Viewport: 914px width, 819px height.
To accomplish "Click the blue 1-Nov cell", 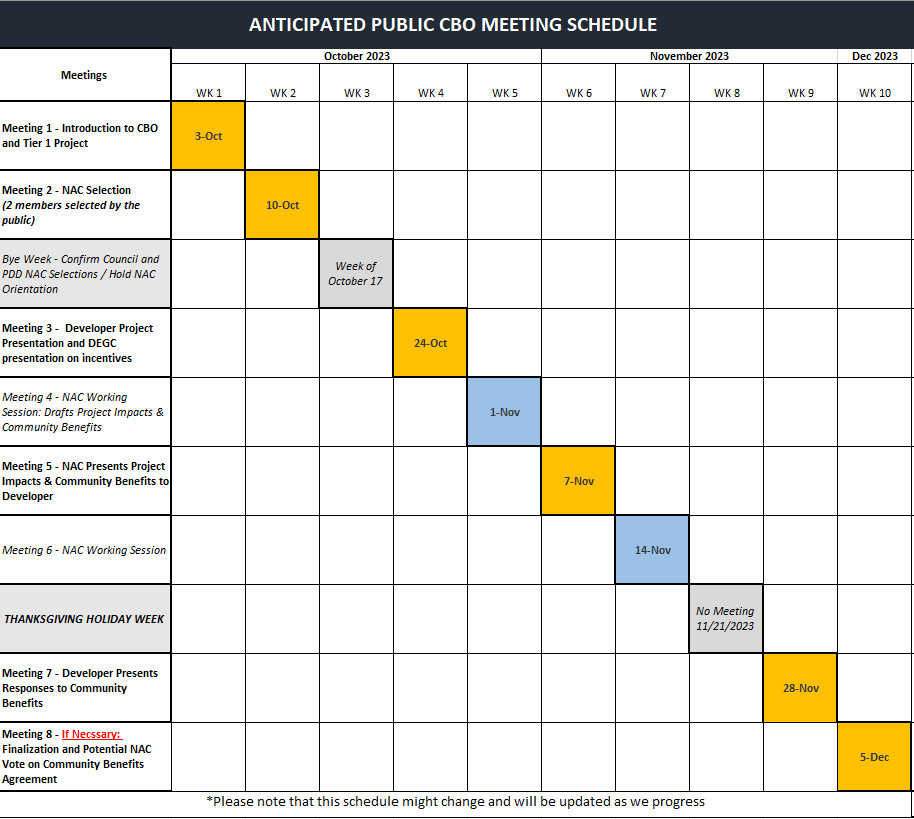I will pyautogui.click(x=504, y=412).
